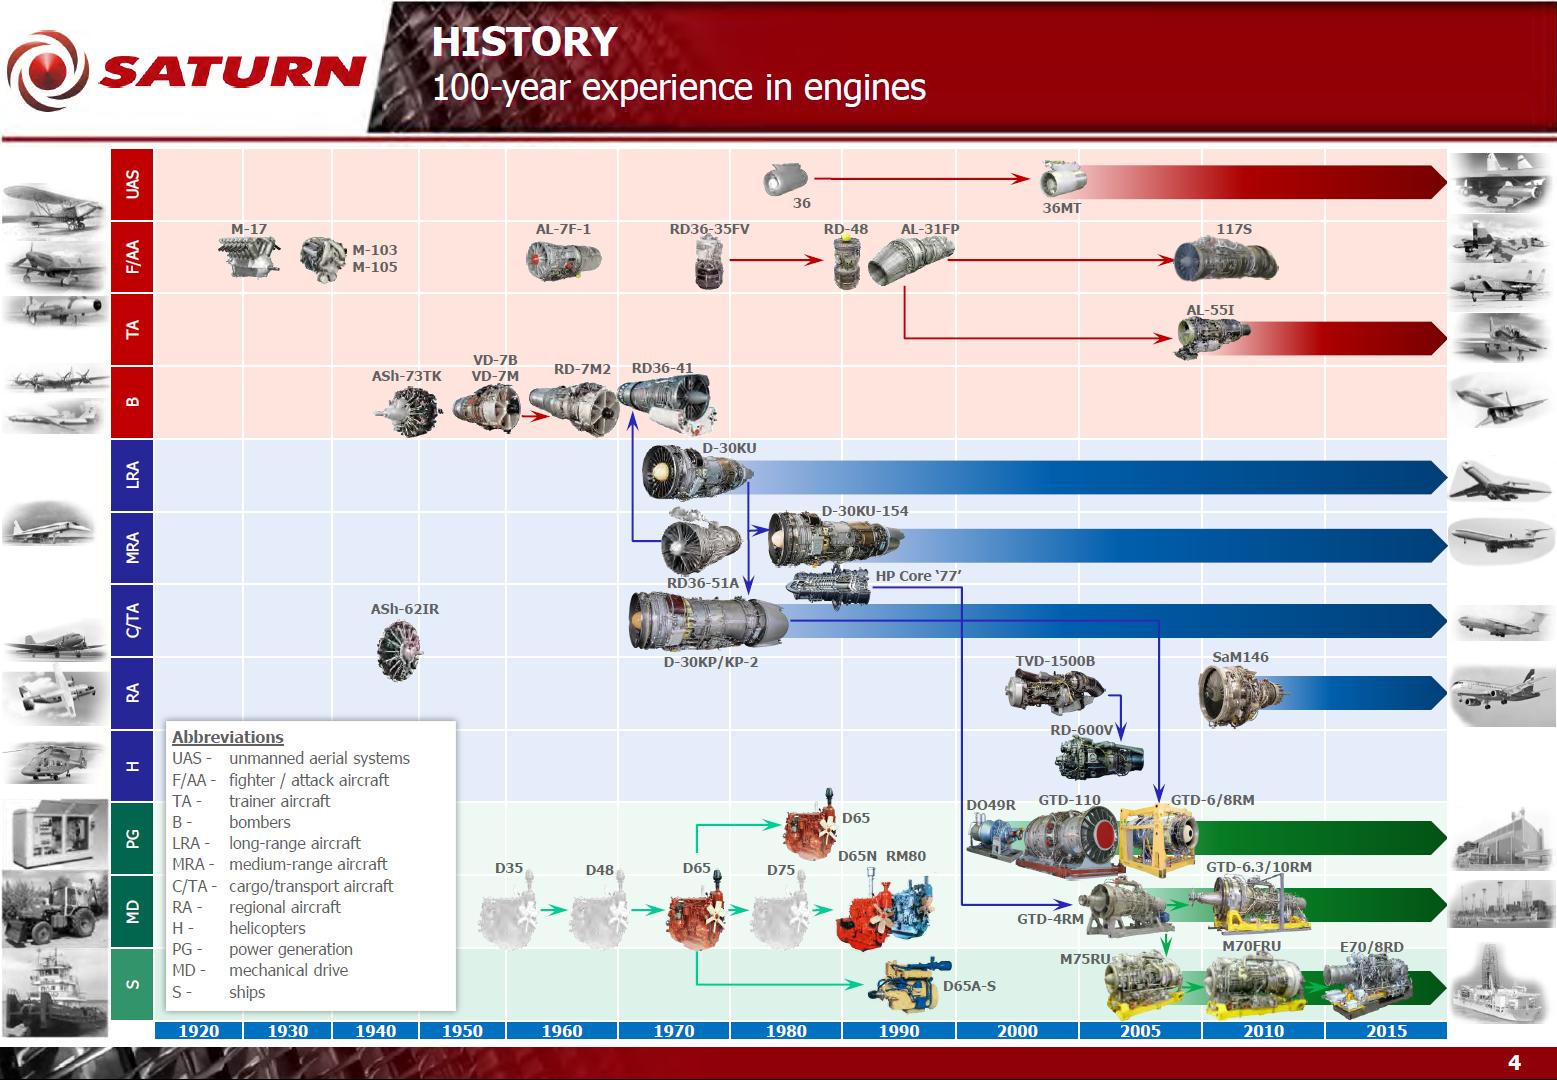Click the ASh-62IR radial engine image
This screenshot has height=1080, width=1557.
(x=402, y=650)
